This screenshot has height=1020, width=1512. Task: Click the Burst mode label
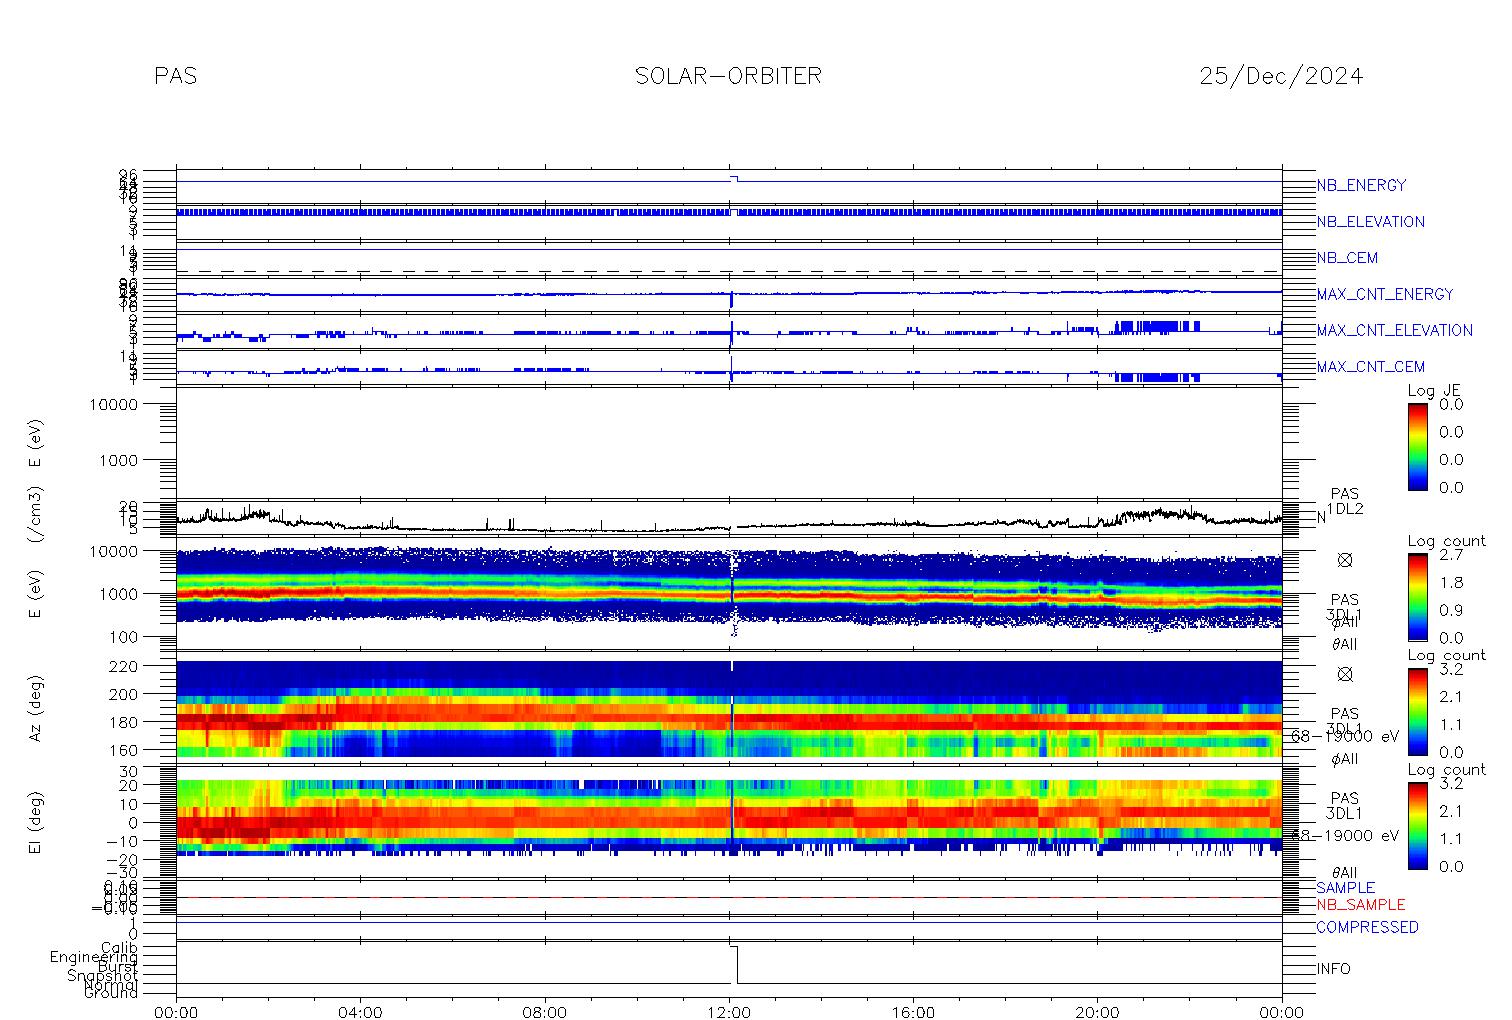(117, 966)
